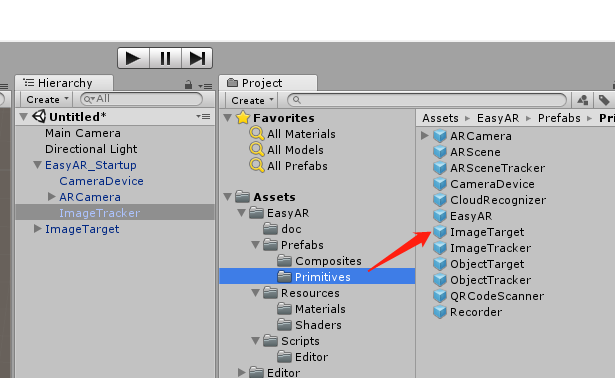Expand the ARCamera prefab arrow
615x378 pixels.
[x=424, y=136]
